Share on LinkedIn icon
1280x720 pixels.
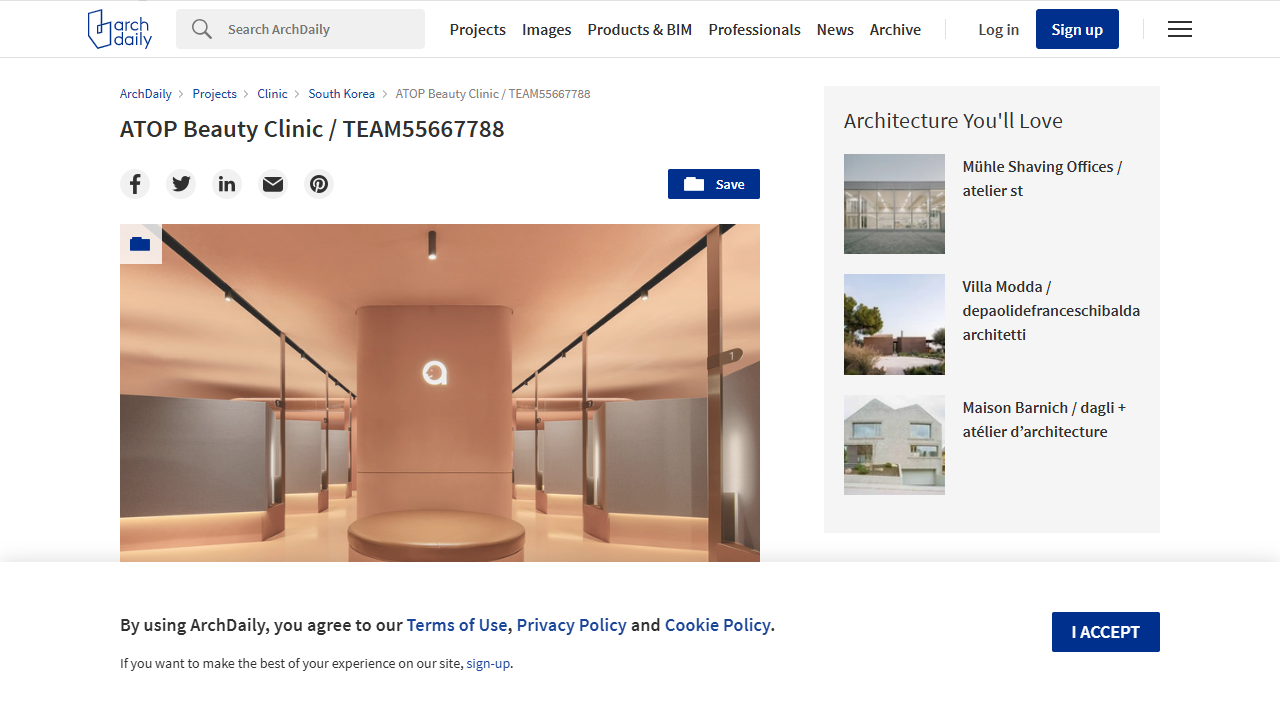coord(227,184)
